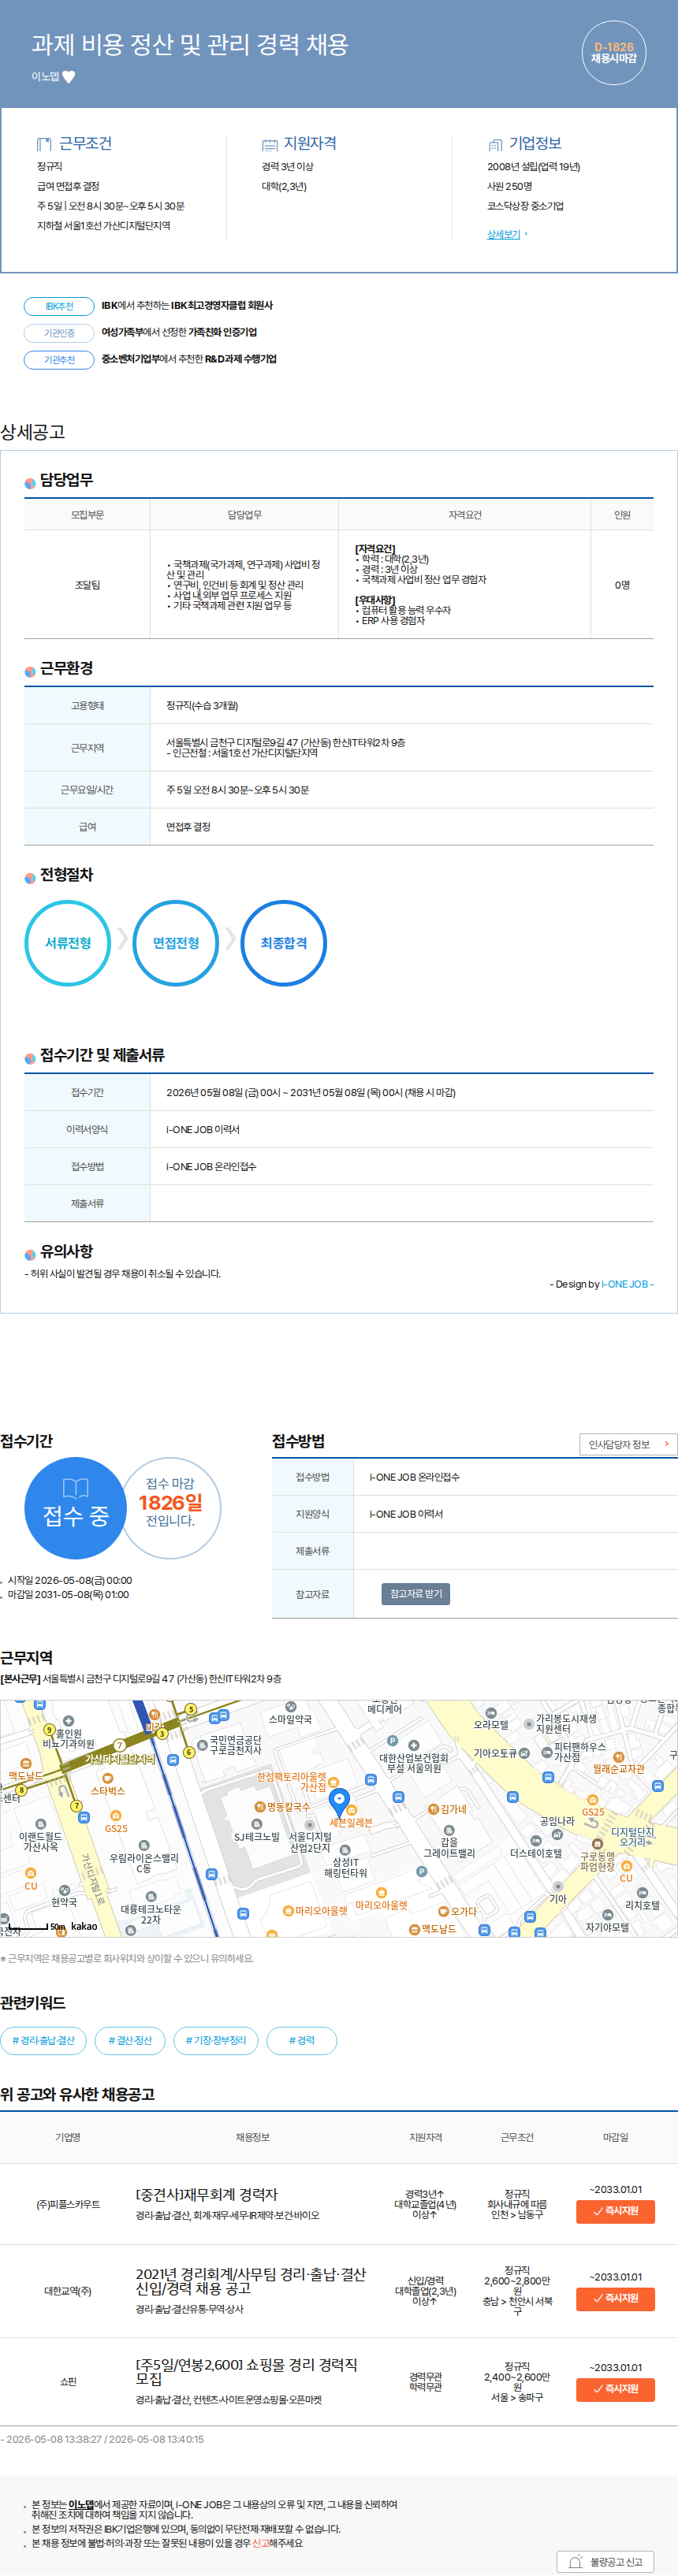Click the siren icon in 불량공고 신고
Image resolution: width=678 pixels, height=2576 pixels.
pyautogui.click(x=575, y=2562)
